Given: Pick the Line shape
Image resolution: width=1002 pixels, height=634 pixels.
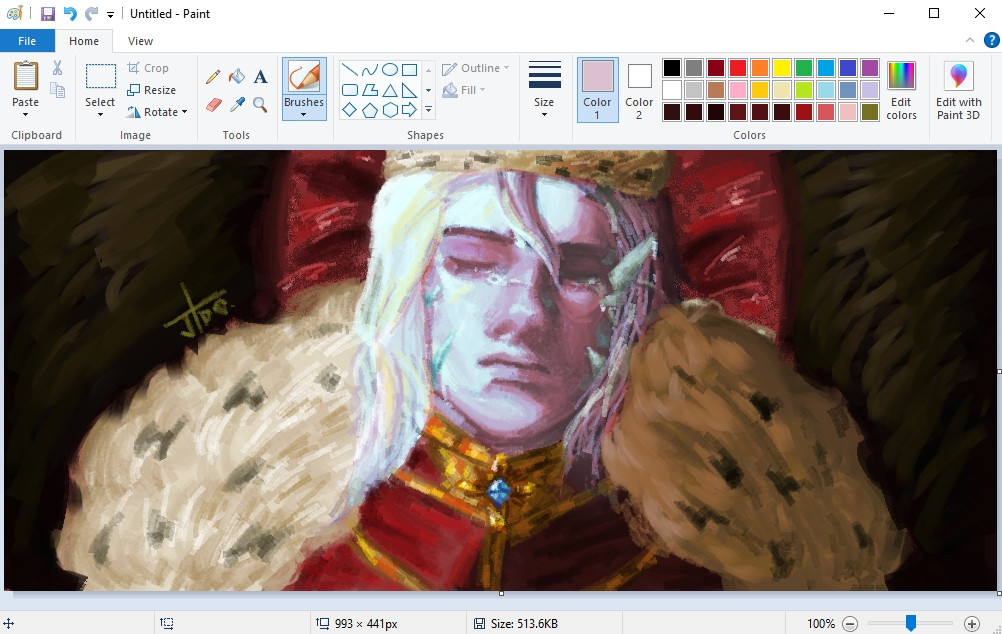Looking at the screenshot, I should [350, 70].
